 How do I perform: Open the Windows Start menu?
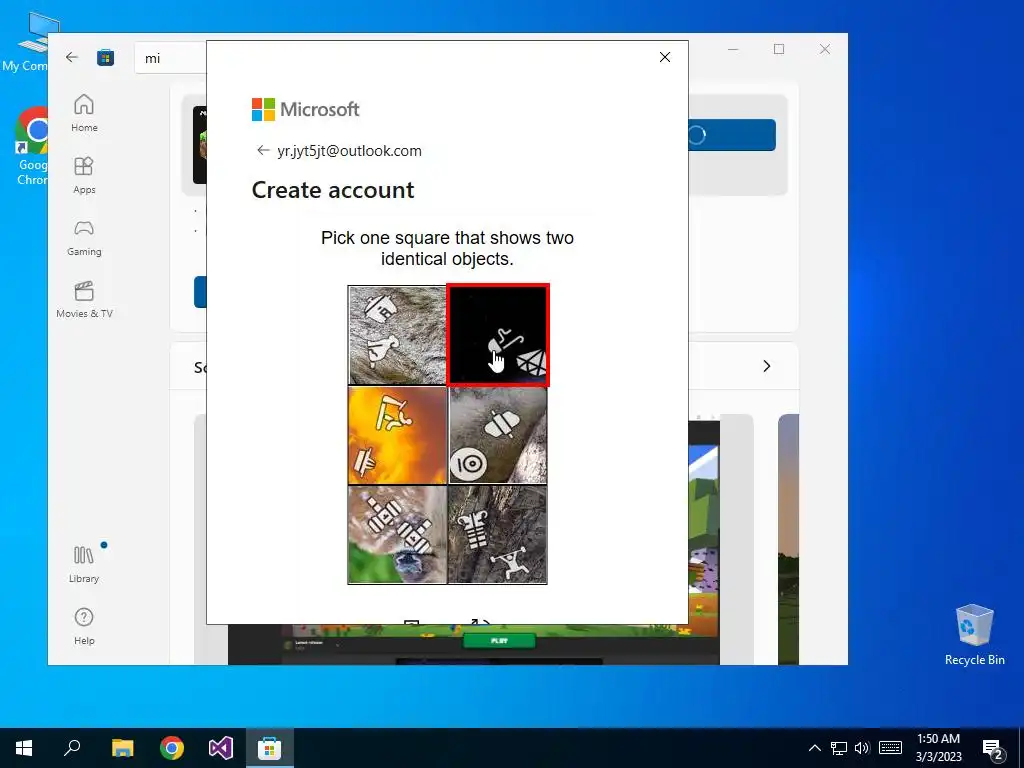point(24,748)
